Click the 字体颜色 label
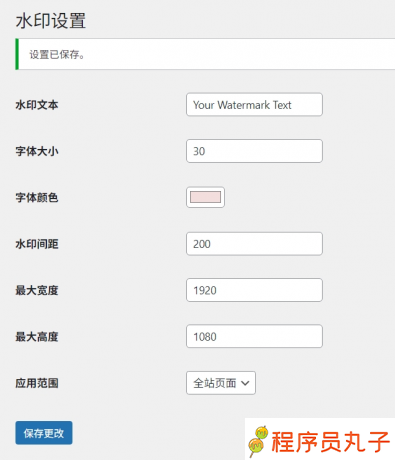The width and height of the screenshot is (395, 460). click(37, 198)
